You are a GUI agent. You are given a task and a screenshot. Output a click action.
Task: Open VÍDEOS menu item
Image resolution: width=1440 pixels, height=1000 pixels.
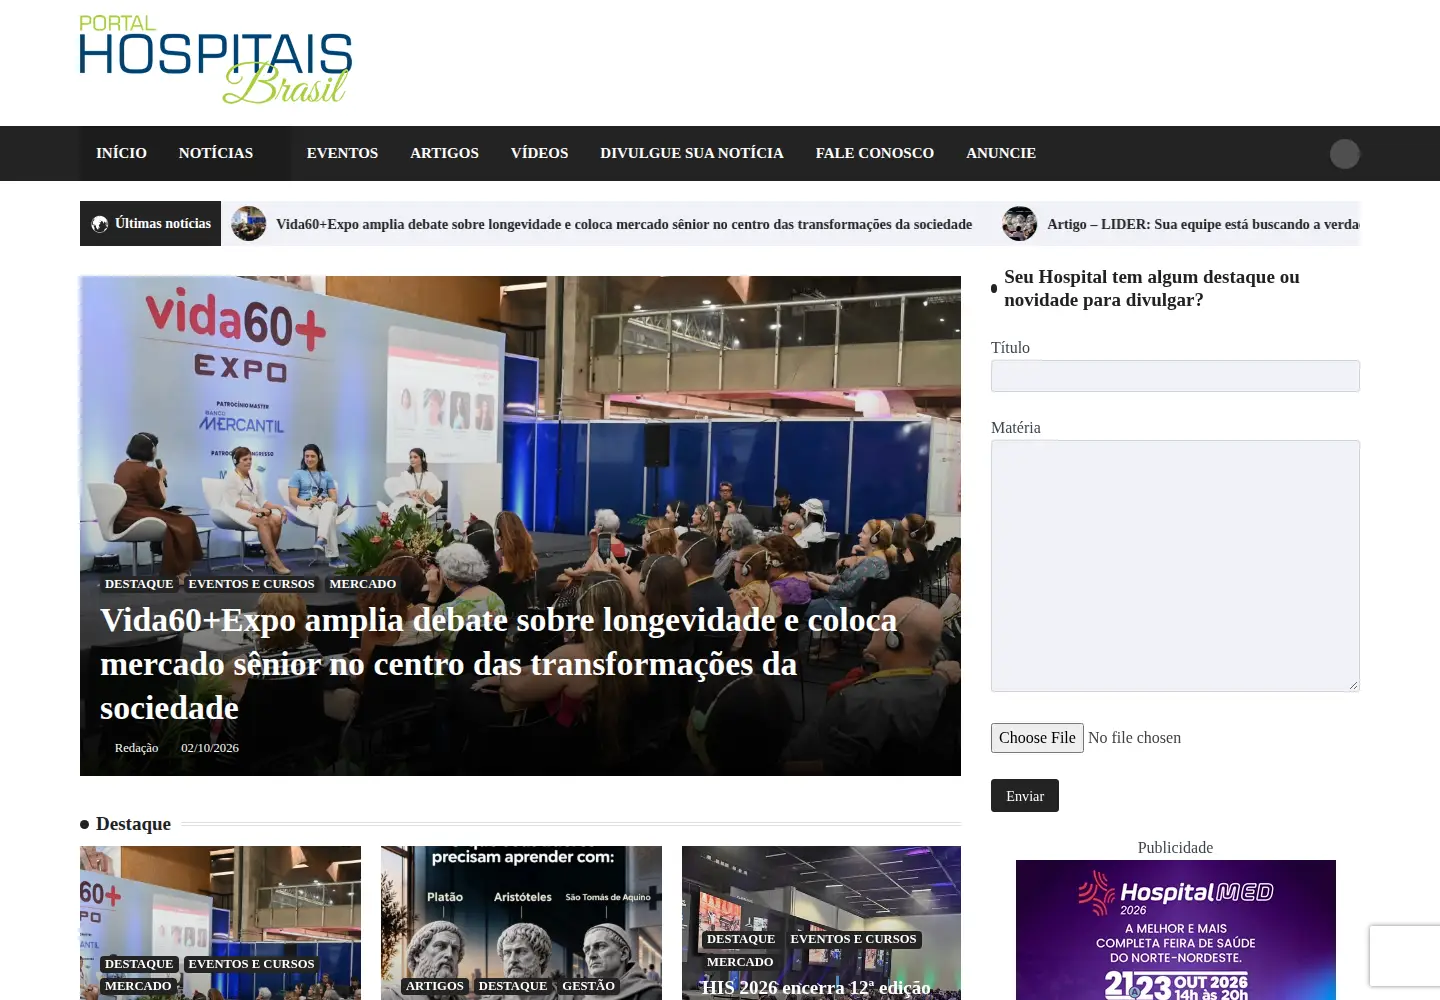(x=539, y=153)
